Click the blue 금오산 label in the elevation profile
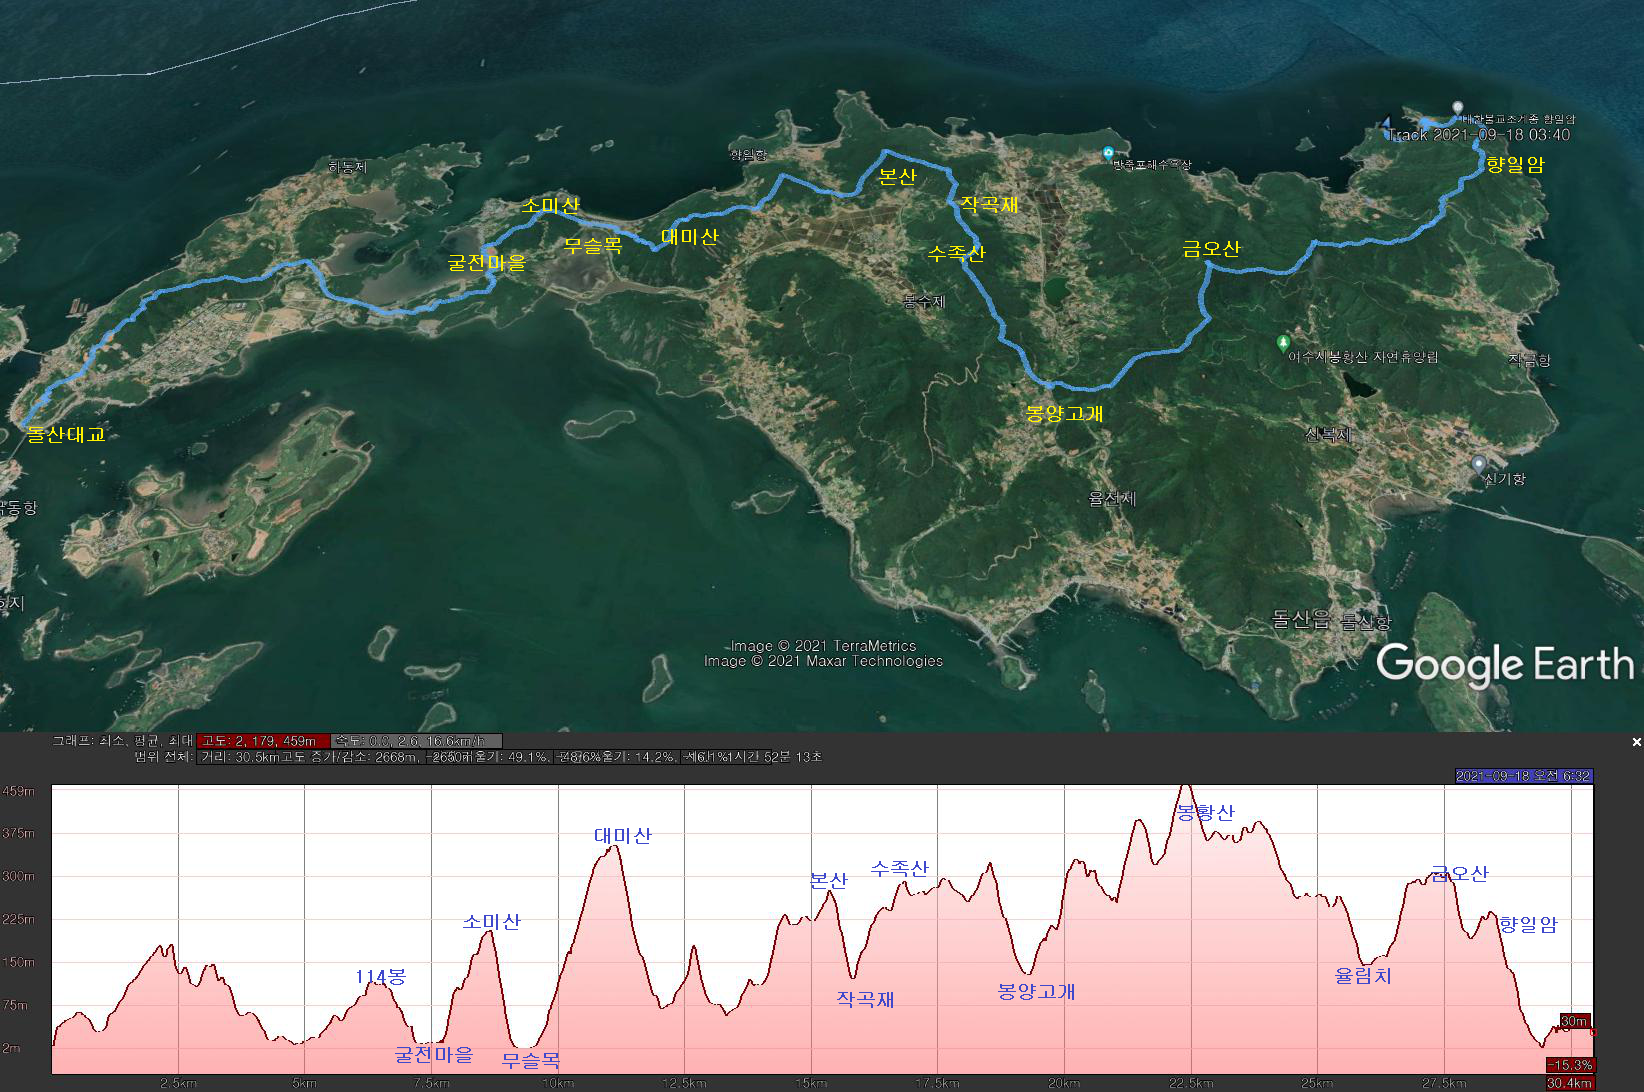This screenshot has height=1092, width=1644. click(1460, 873)
